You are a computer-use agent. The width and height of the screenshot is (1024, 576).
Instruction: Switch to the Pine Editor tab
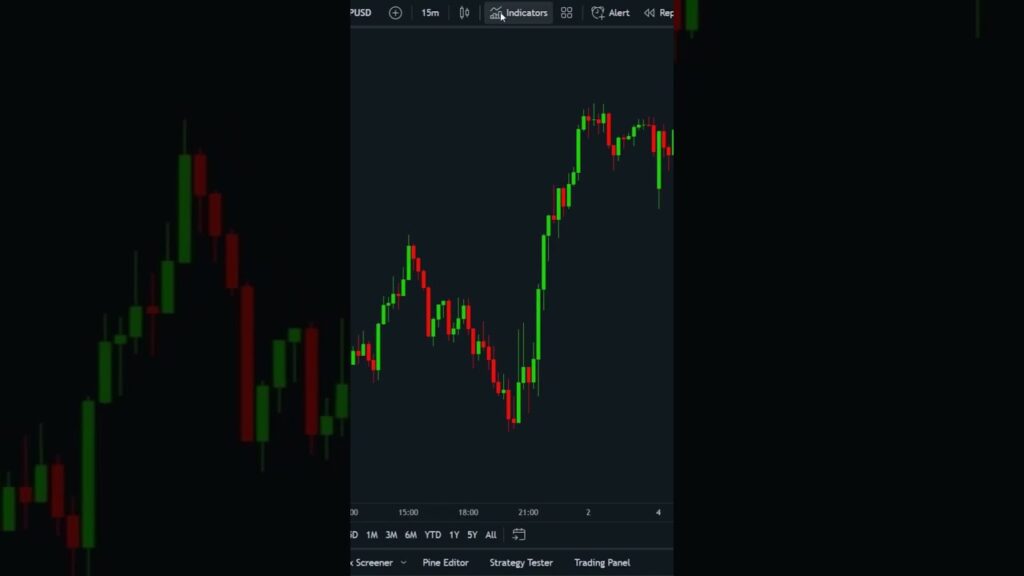[445, 563]
